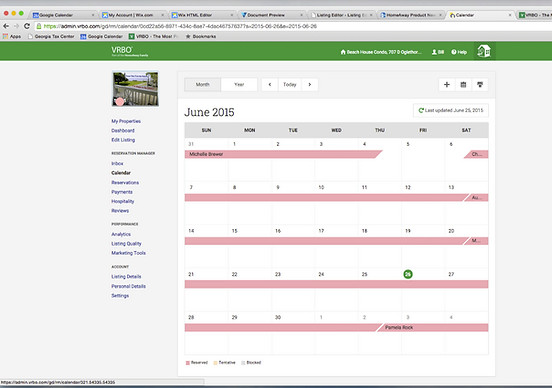Click the Michelle Brewer reservation bar

click(x=282, y=154)
